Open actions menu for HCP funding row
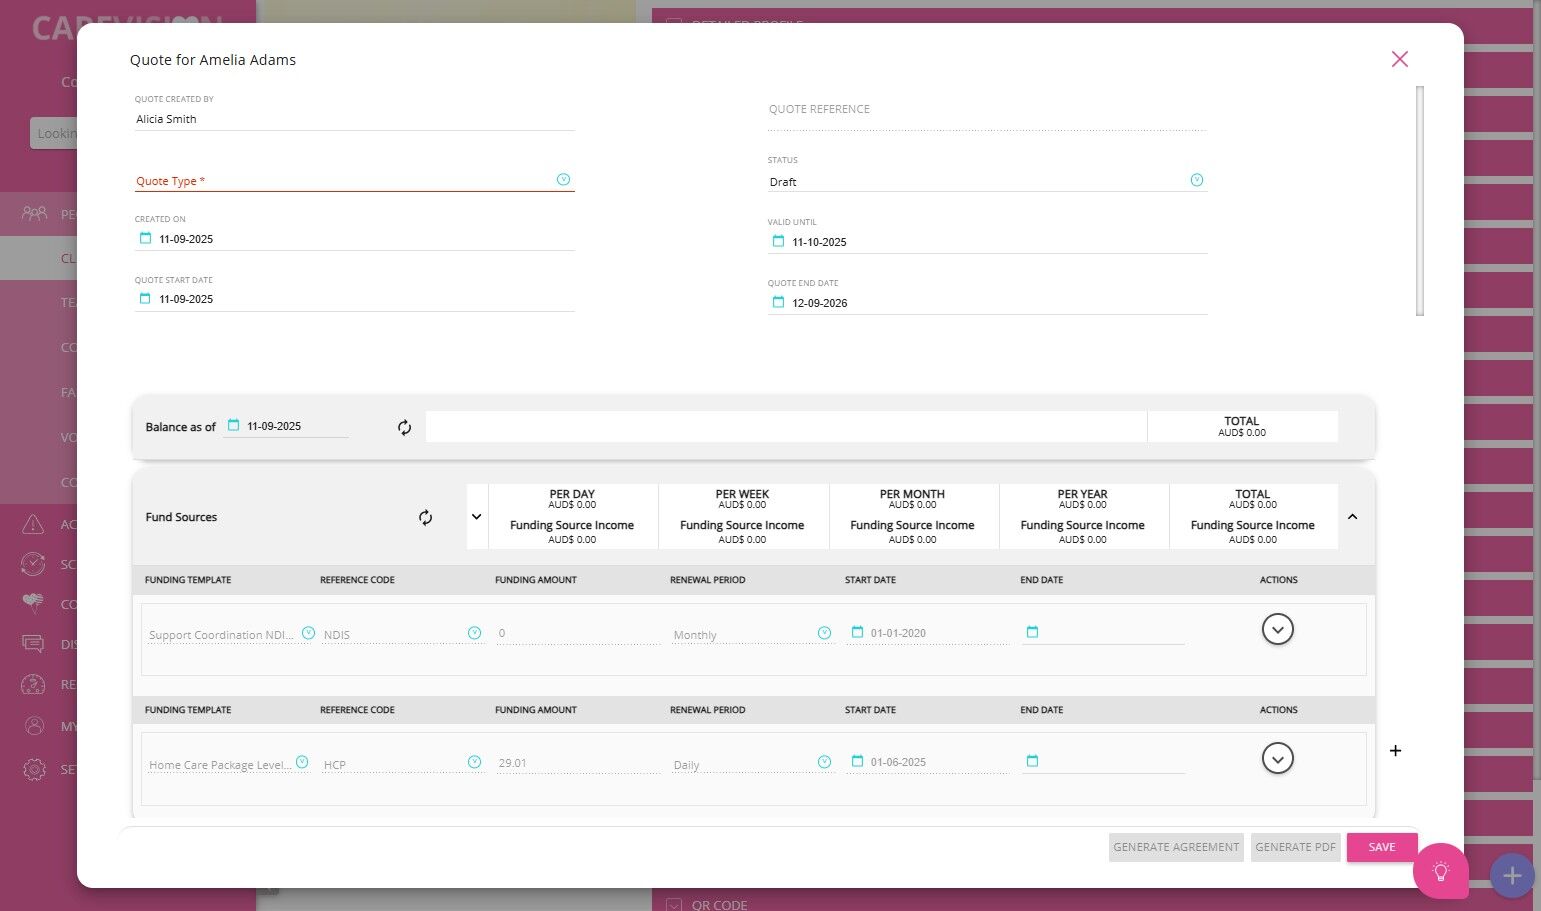Viewport: 1541px width, 911px height. click(x=1278, y=758)
